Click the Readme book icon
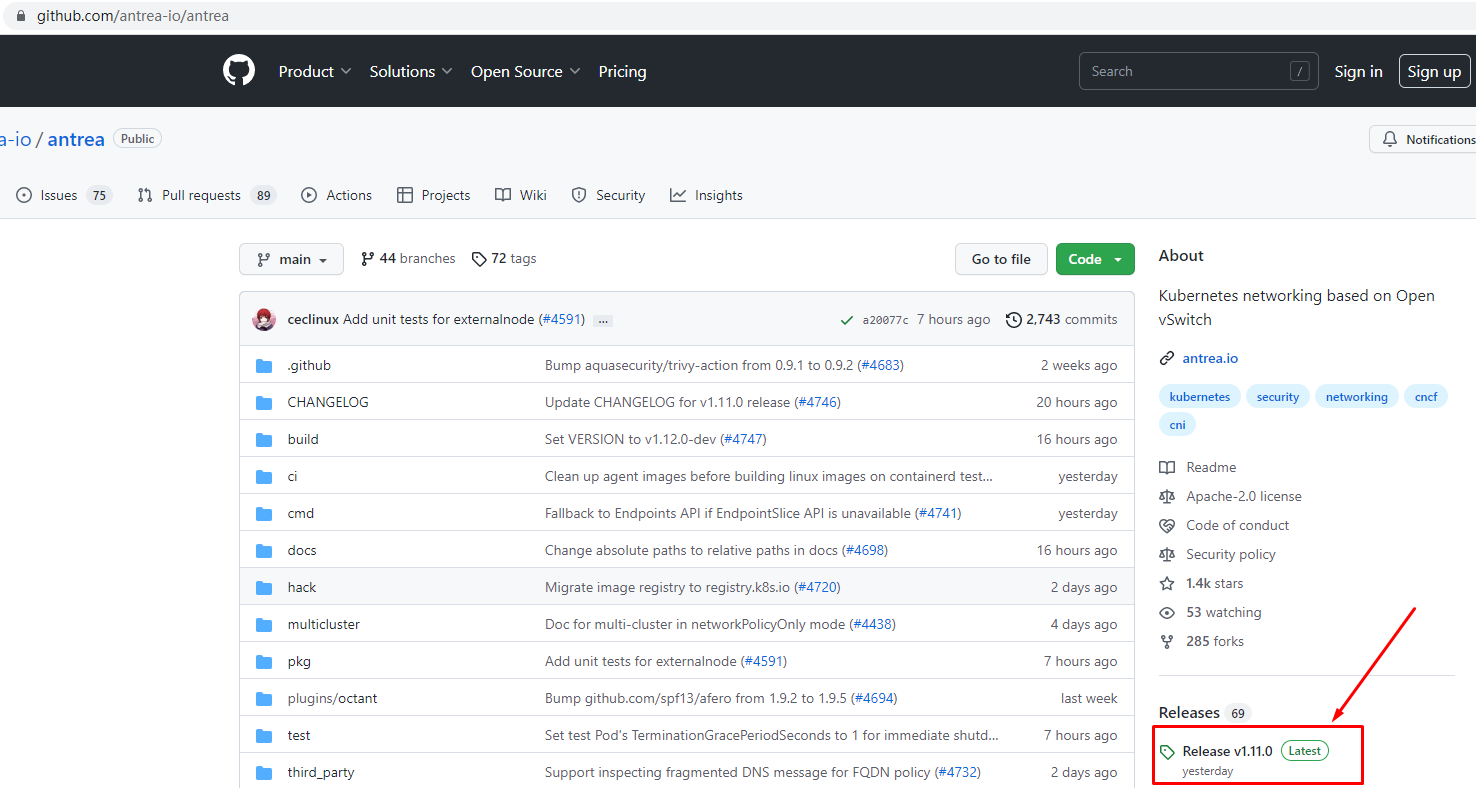 [1167, 467]
